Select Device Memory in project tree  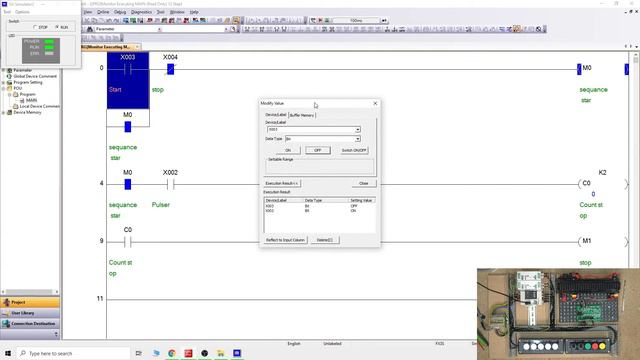27,112
